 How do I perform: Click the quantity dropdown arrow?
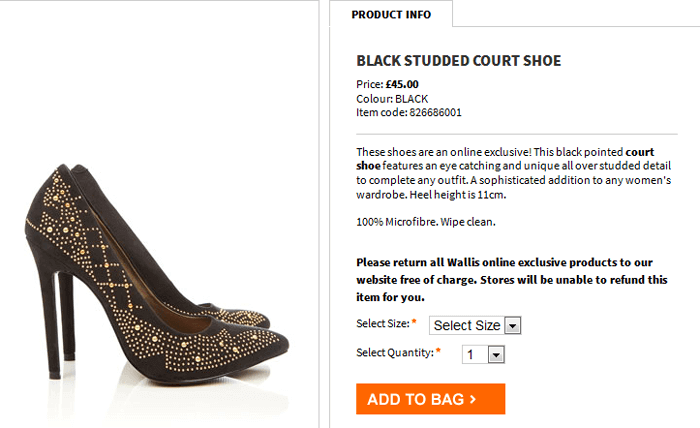[x=495, y=354]
